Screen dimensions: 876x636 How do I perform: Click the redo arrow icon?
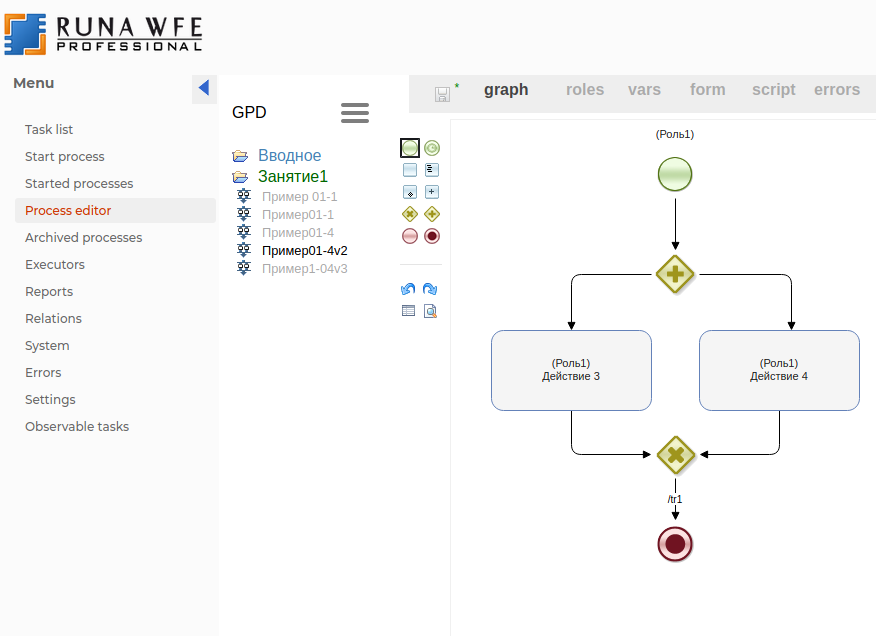(x=430, y=289)
